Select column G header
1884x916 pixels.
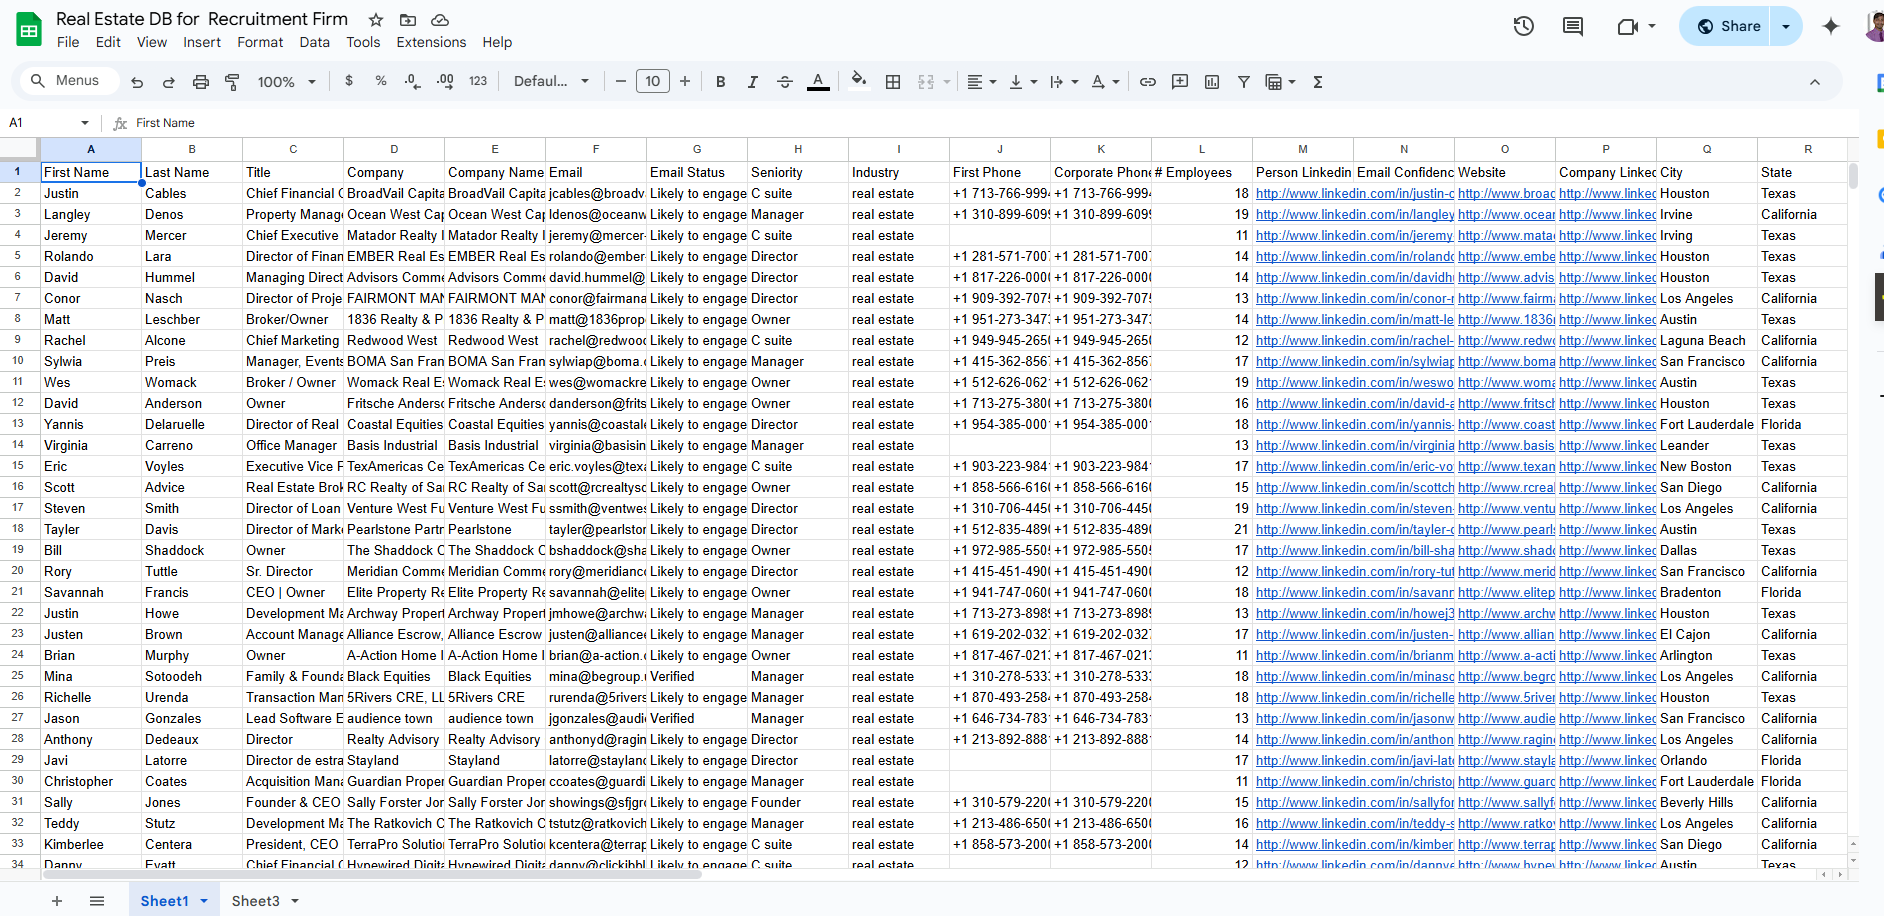click(x=697, y=149)
